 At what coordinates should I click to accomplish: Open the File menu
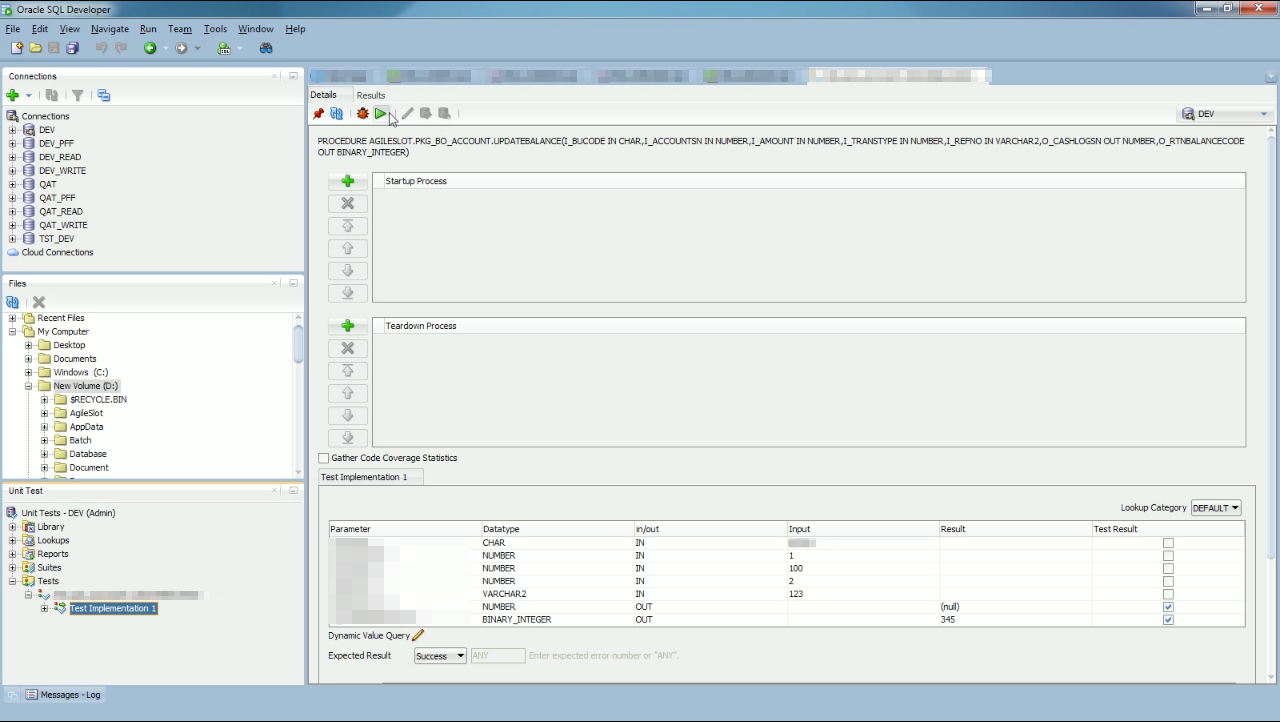[x=12, y=29]
